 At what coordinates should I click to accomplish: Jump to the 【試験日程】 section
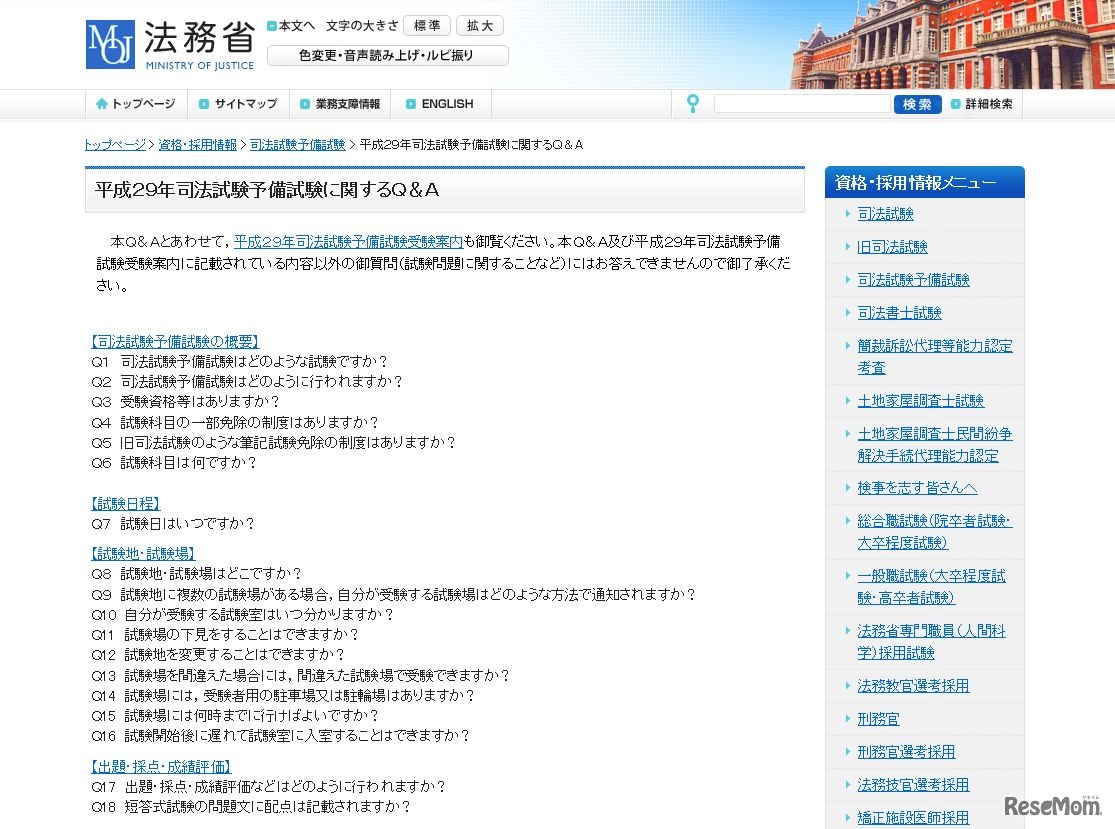tap(124, 503)
